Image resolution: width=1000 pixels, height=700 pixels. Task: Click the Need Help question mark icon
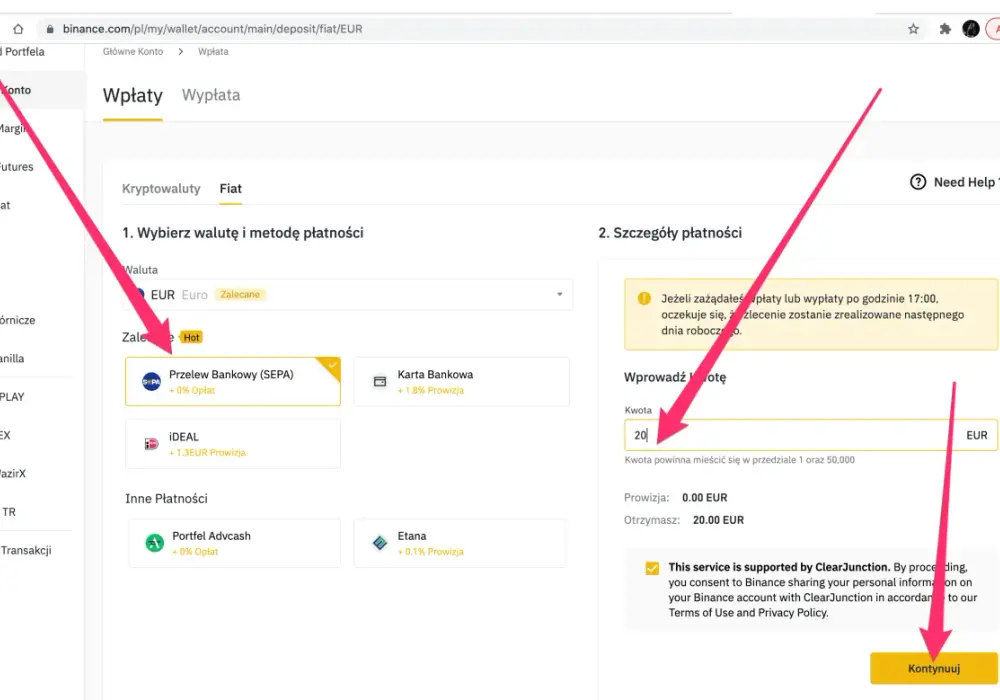[x=918, y=182]
